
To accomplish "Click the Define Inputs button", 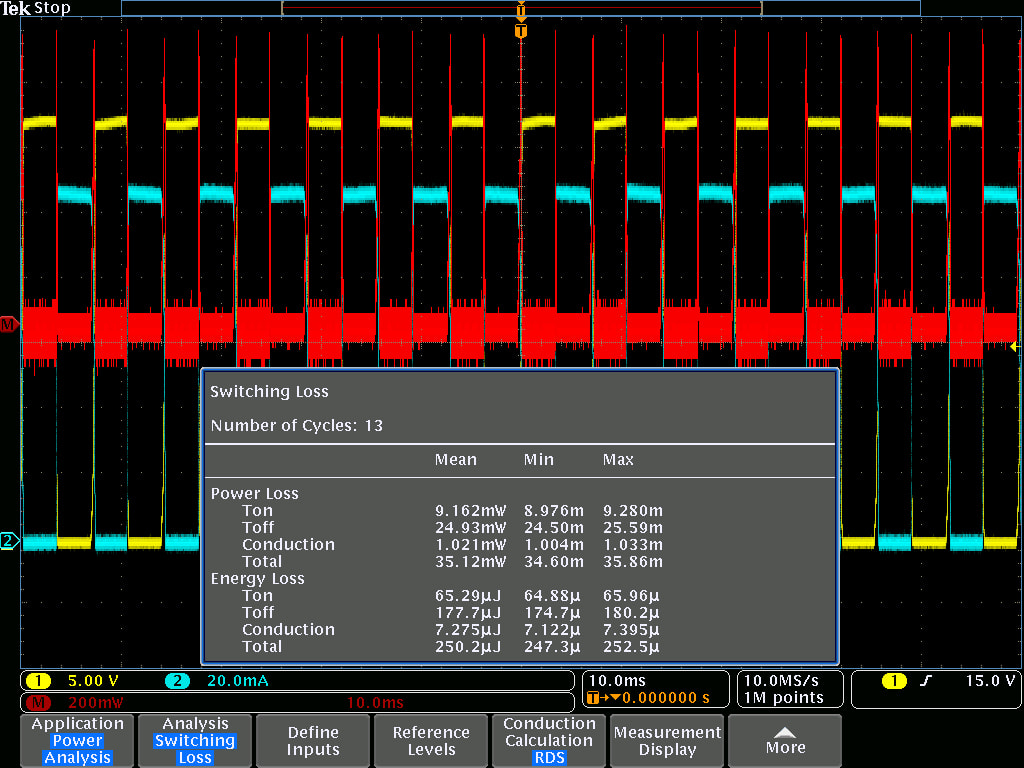I will 312,740.
